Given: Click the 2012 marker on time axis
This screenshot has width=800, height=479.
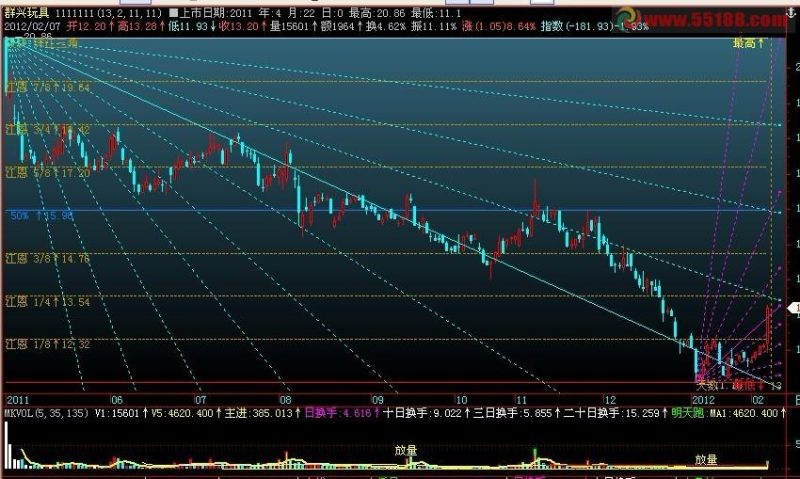Looking at the screenshot, I should click(703, 400).
